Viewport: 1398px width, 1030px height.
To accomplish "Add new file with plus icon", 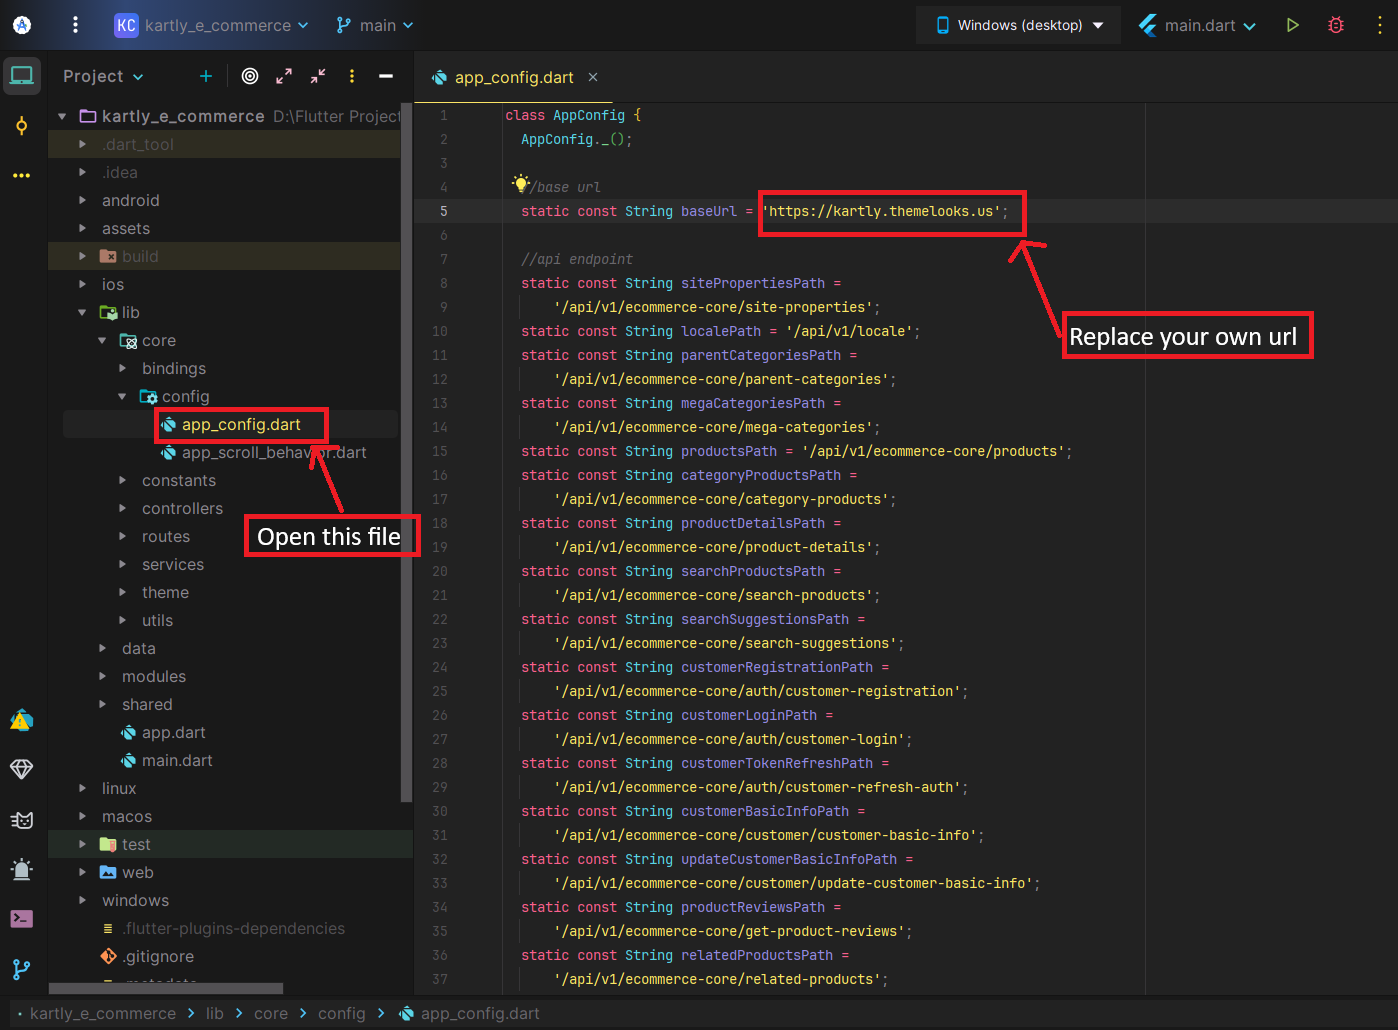I will tap(206, 76).
